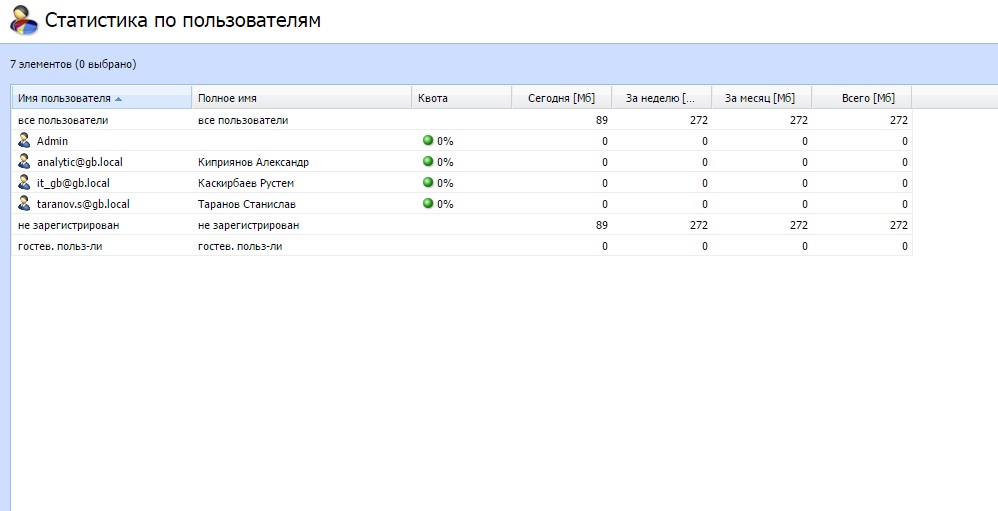Image resolution: width=998 pixels, height=511 pixels.
Task: Click the 7 элементов (0 выбрано) counter
Action: 73,64
